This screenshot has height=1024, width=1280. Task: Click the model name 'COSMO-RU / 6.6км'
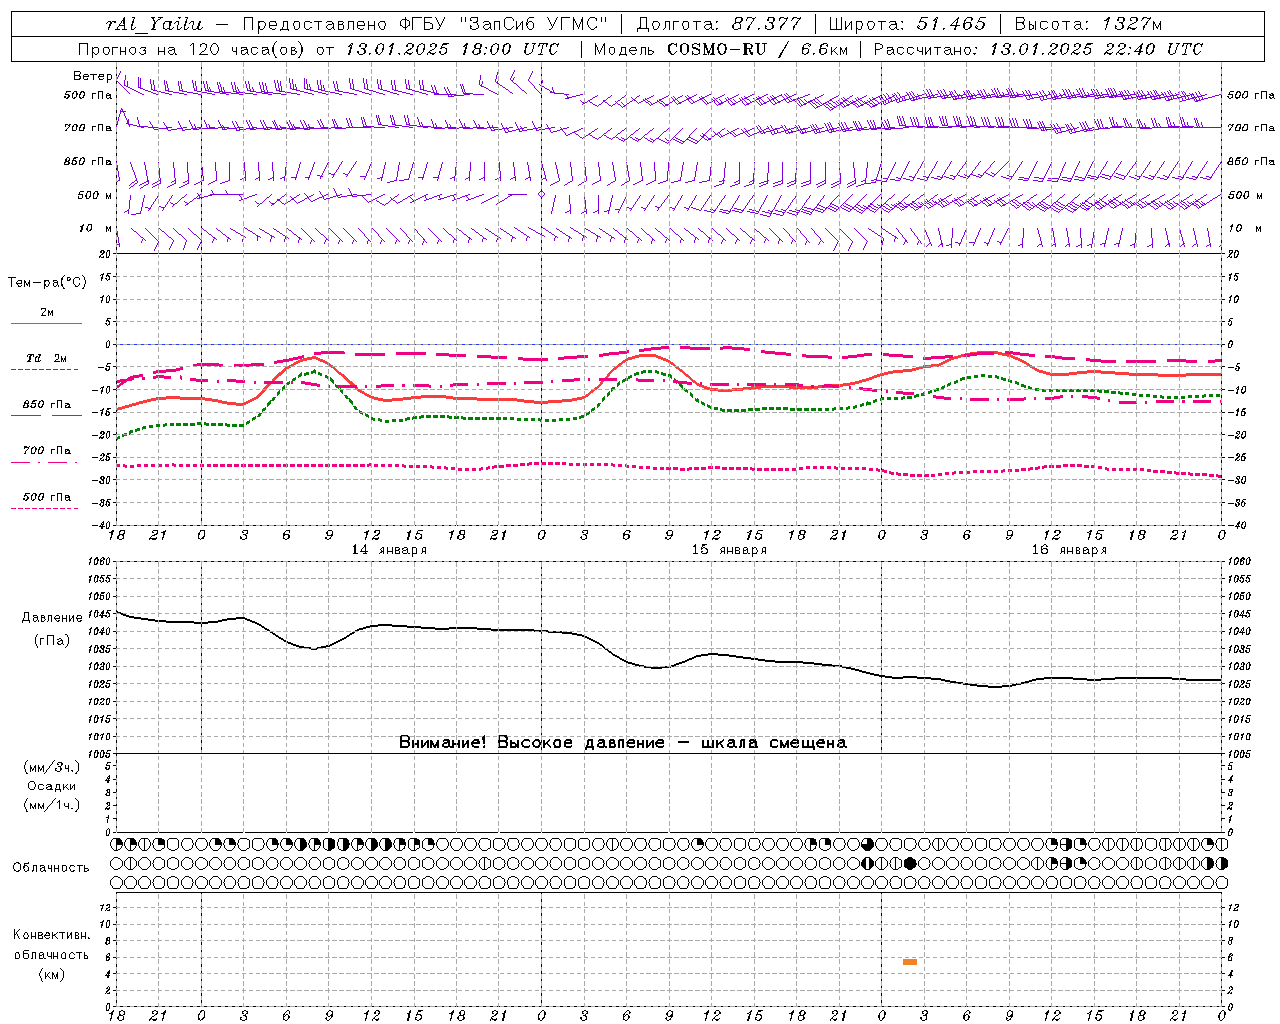click(x=757, y=49)
